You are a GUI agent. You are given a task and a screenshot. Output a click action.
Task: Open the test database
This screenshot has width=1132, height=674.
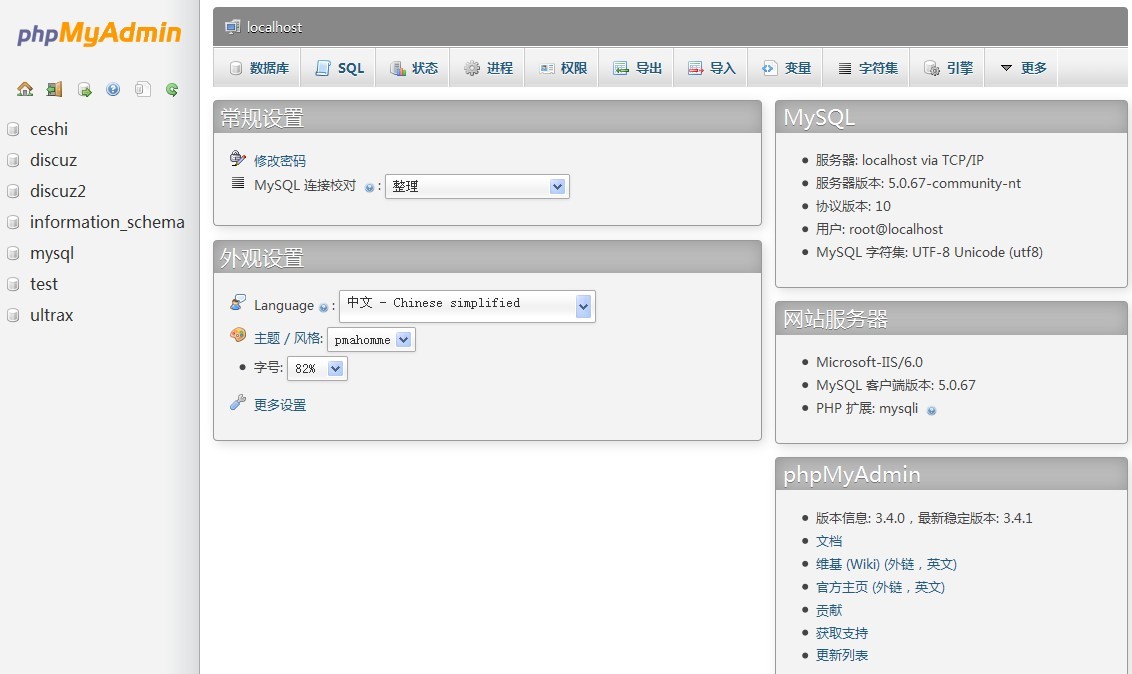point(44,284)
